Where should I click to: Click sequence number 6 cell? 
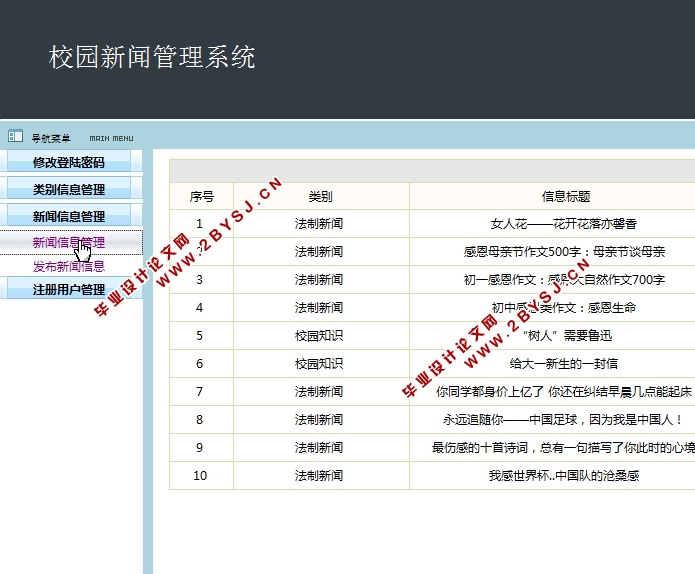click(x=200, y=363)
